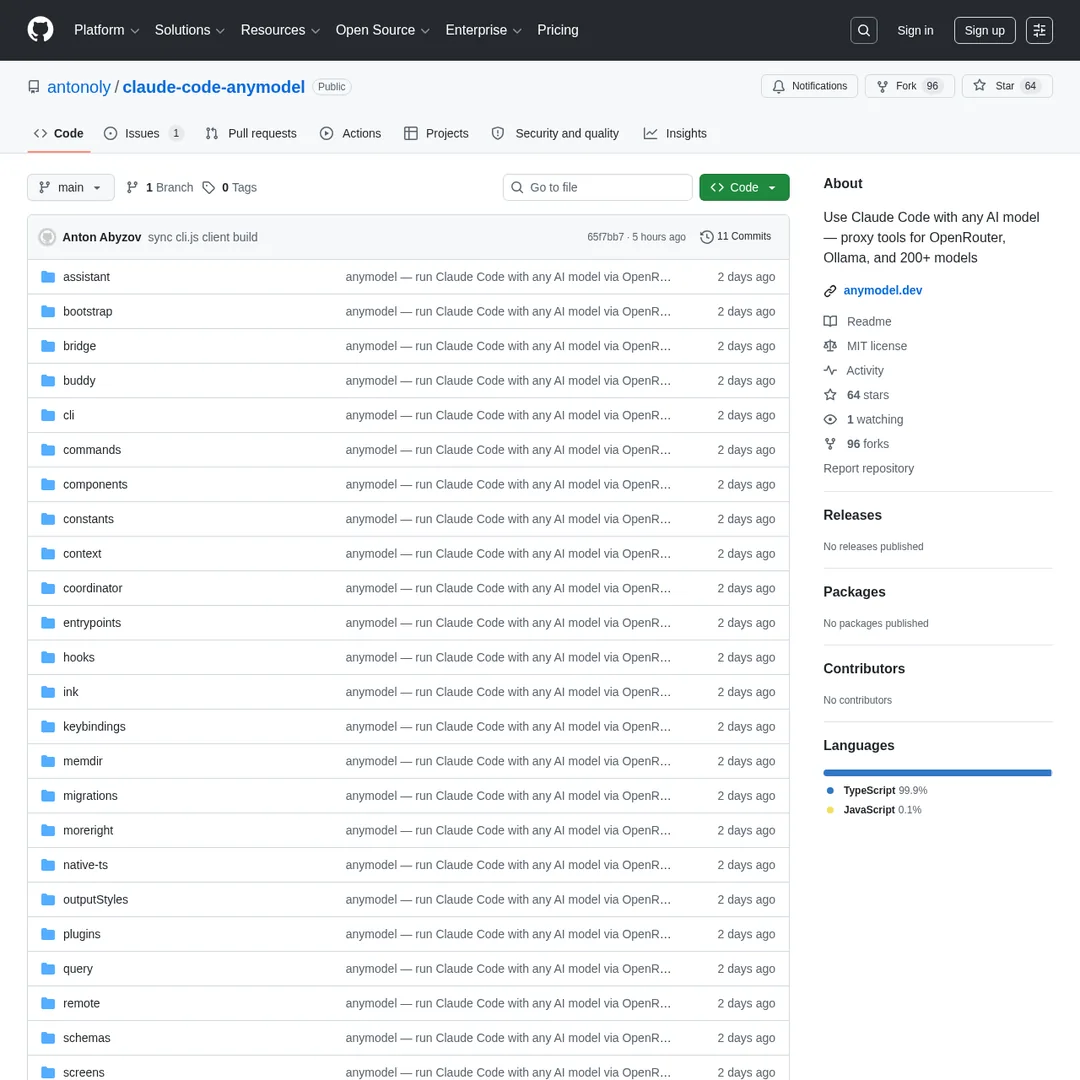Click the Pricing menu item
1080x1080 pixels.
coord(557,30)
